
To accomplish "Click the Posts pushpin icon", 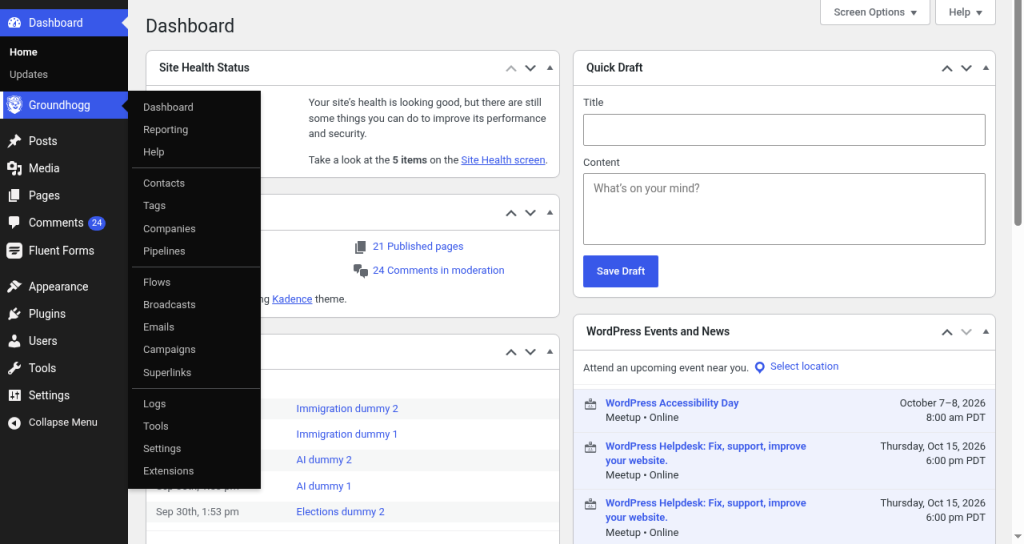I will [14, 141].
